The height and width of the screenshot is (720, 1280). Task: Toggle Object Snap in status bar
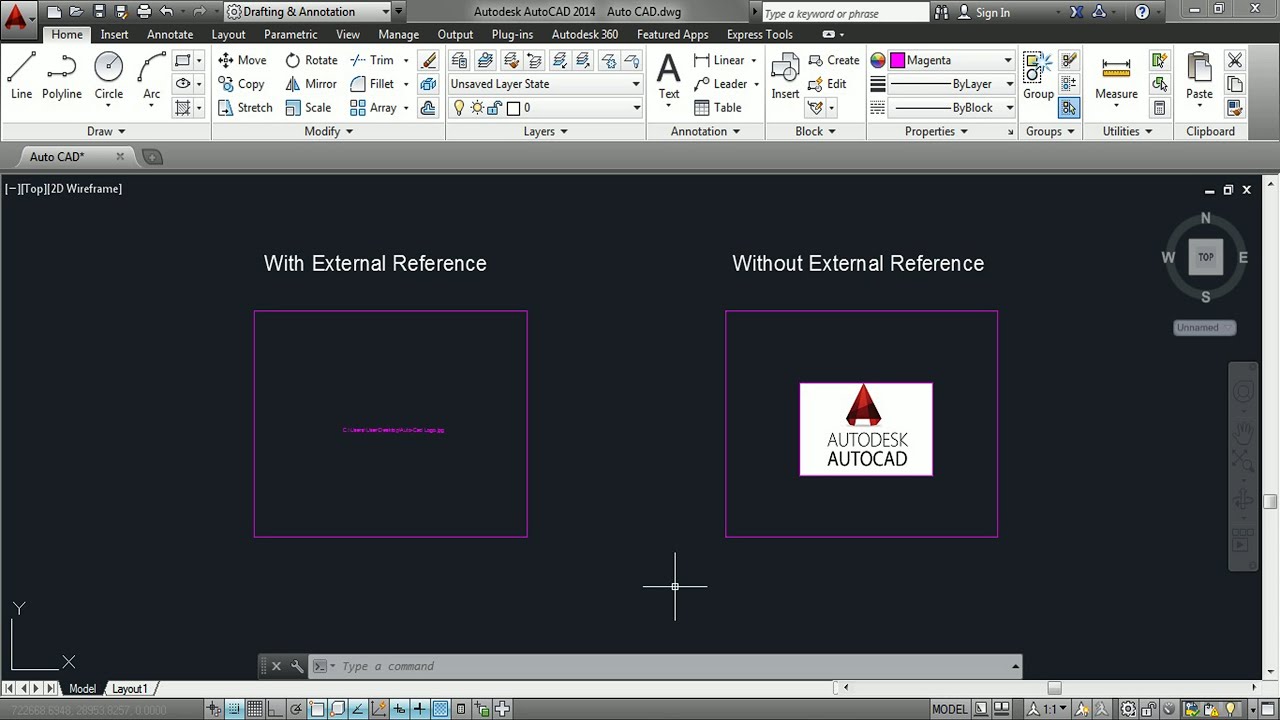coord(317,709)
